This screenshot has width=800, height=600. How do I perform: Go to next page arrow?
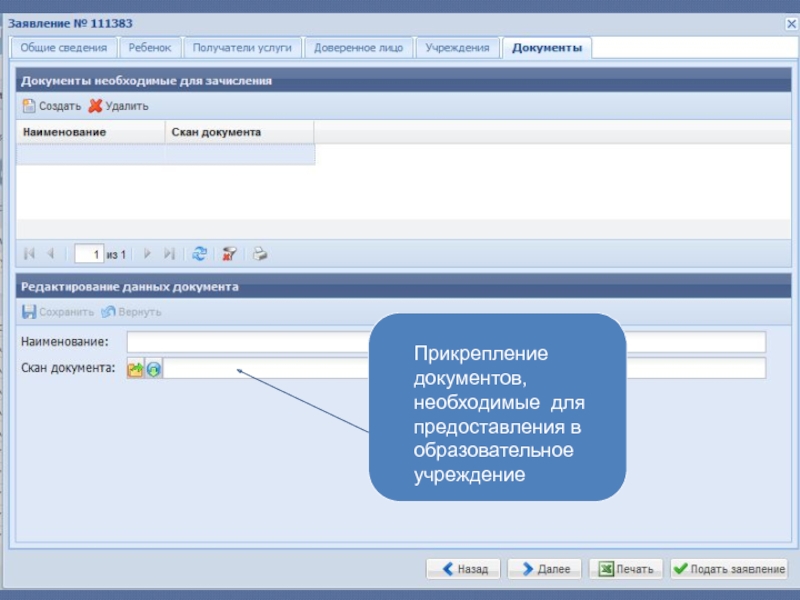tap(147, 255)
